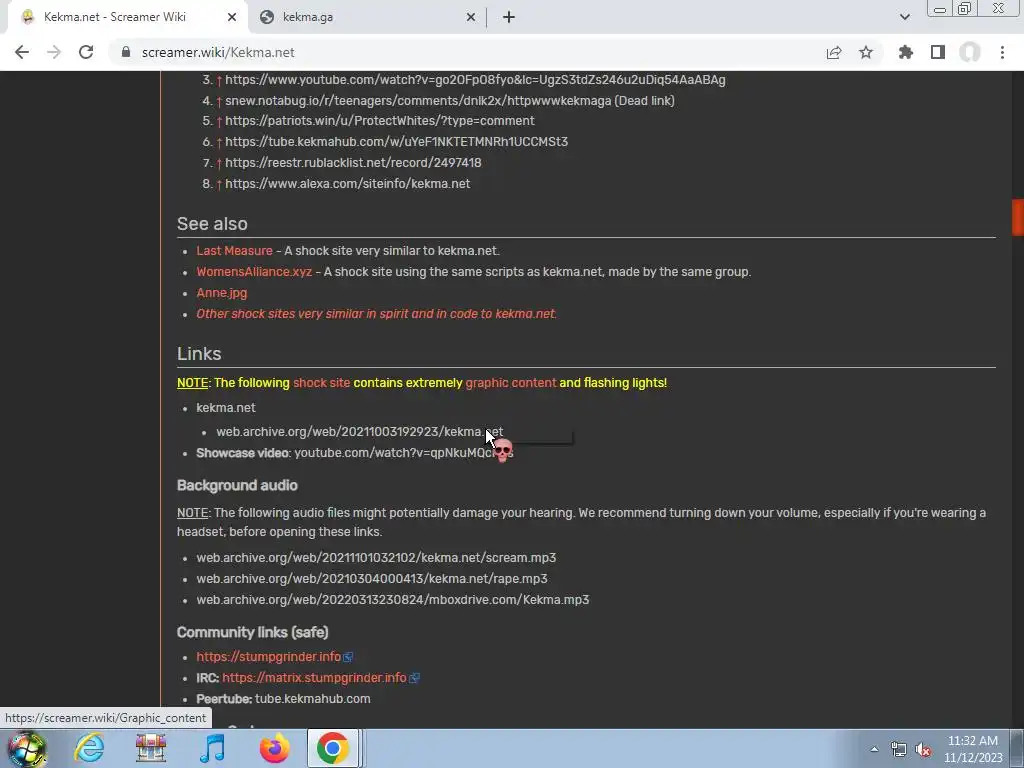Click the tube.kekmahub.com Peertube text
This screenshot has height=768, width=1024.
[x=312, y=699]
